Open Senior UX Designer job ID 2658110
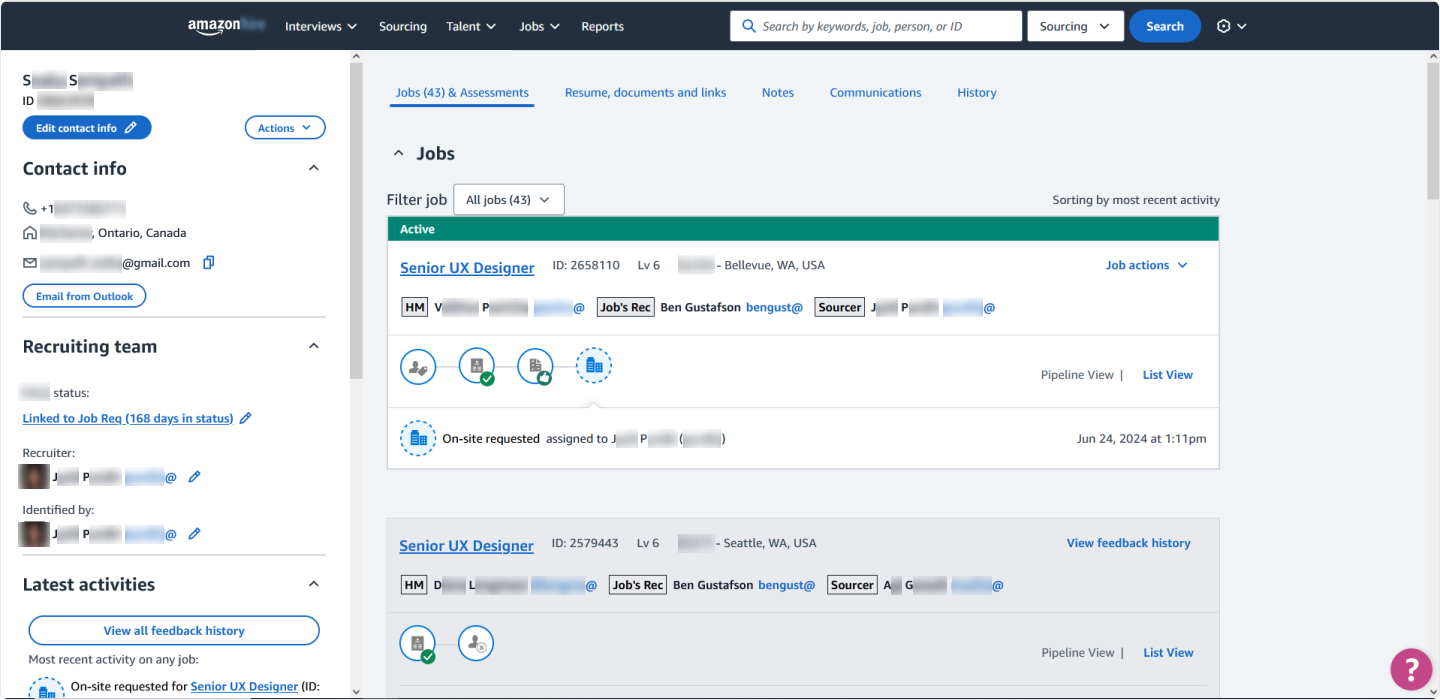Image resolution: width=1440 pixels, height=700 pixels. coord(467,268)
